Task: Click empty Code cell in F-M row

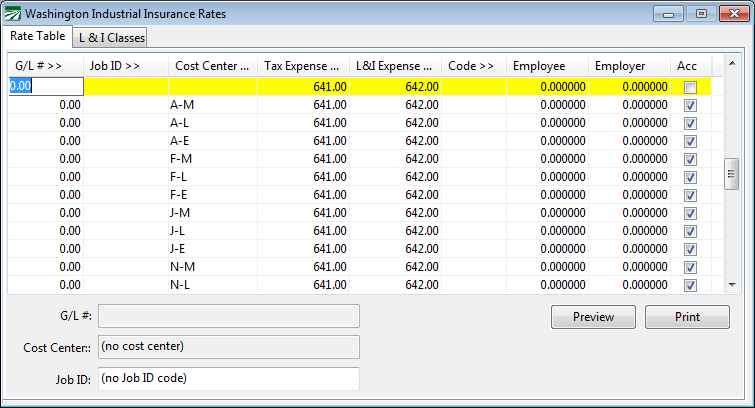Action: coord(474,159)
